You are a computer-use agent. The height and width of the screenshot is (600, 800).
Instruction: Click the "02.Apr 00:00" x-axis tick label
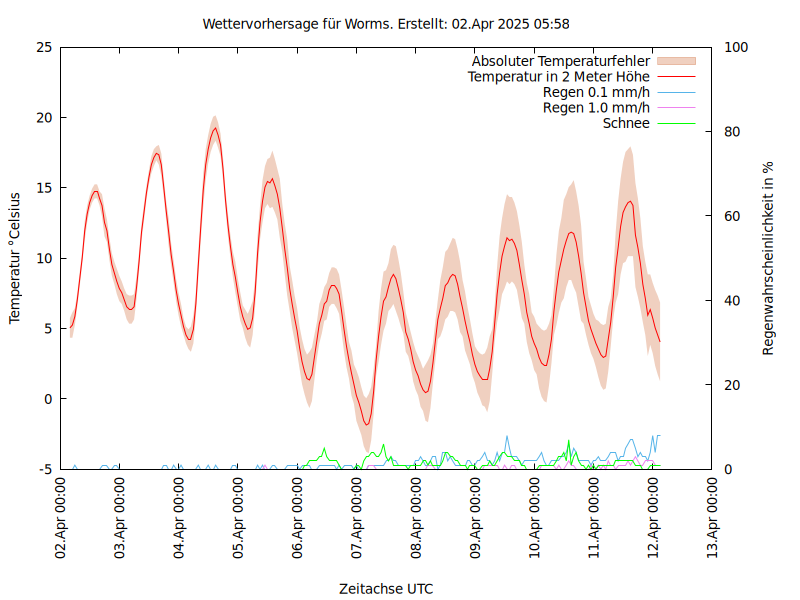61,520
